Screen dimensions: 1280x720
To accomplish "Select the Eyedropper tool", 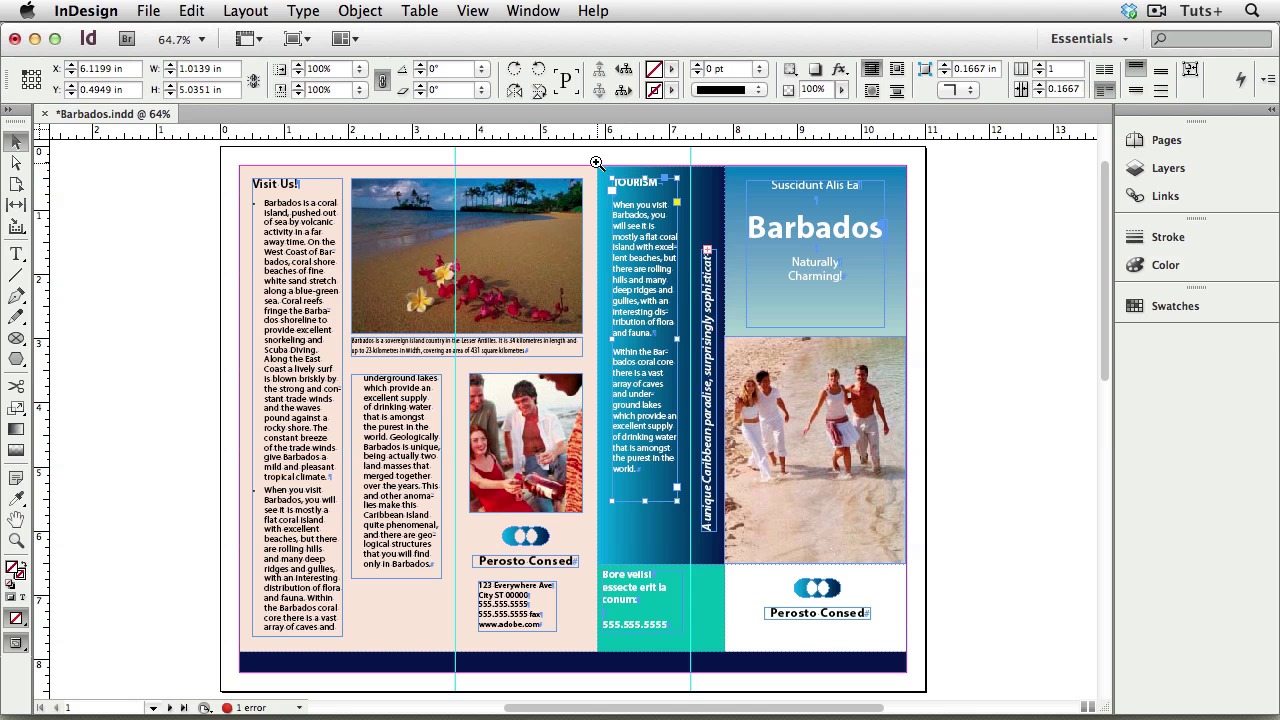I will pos(16,498).
